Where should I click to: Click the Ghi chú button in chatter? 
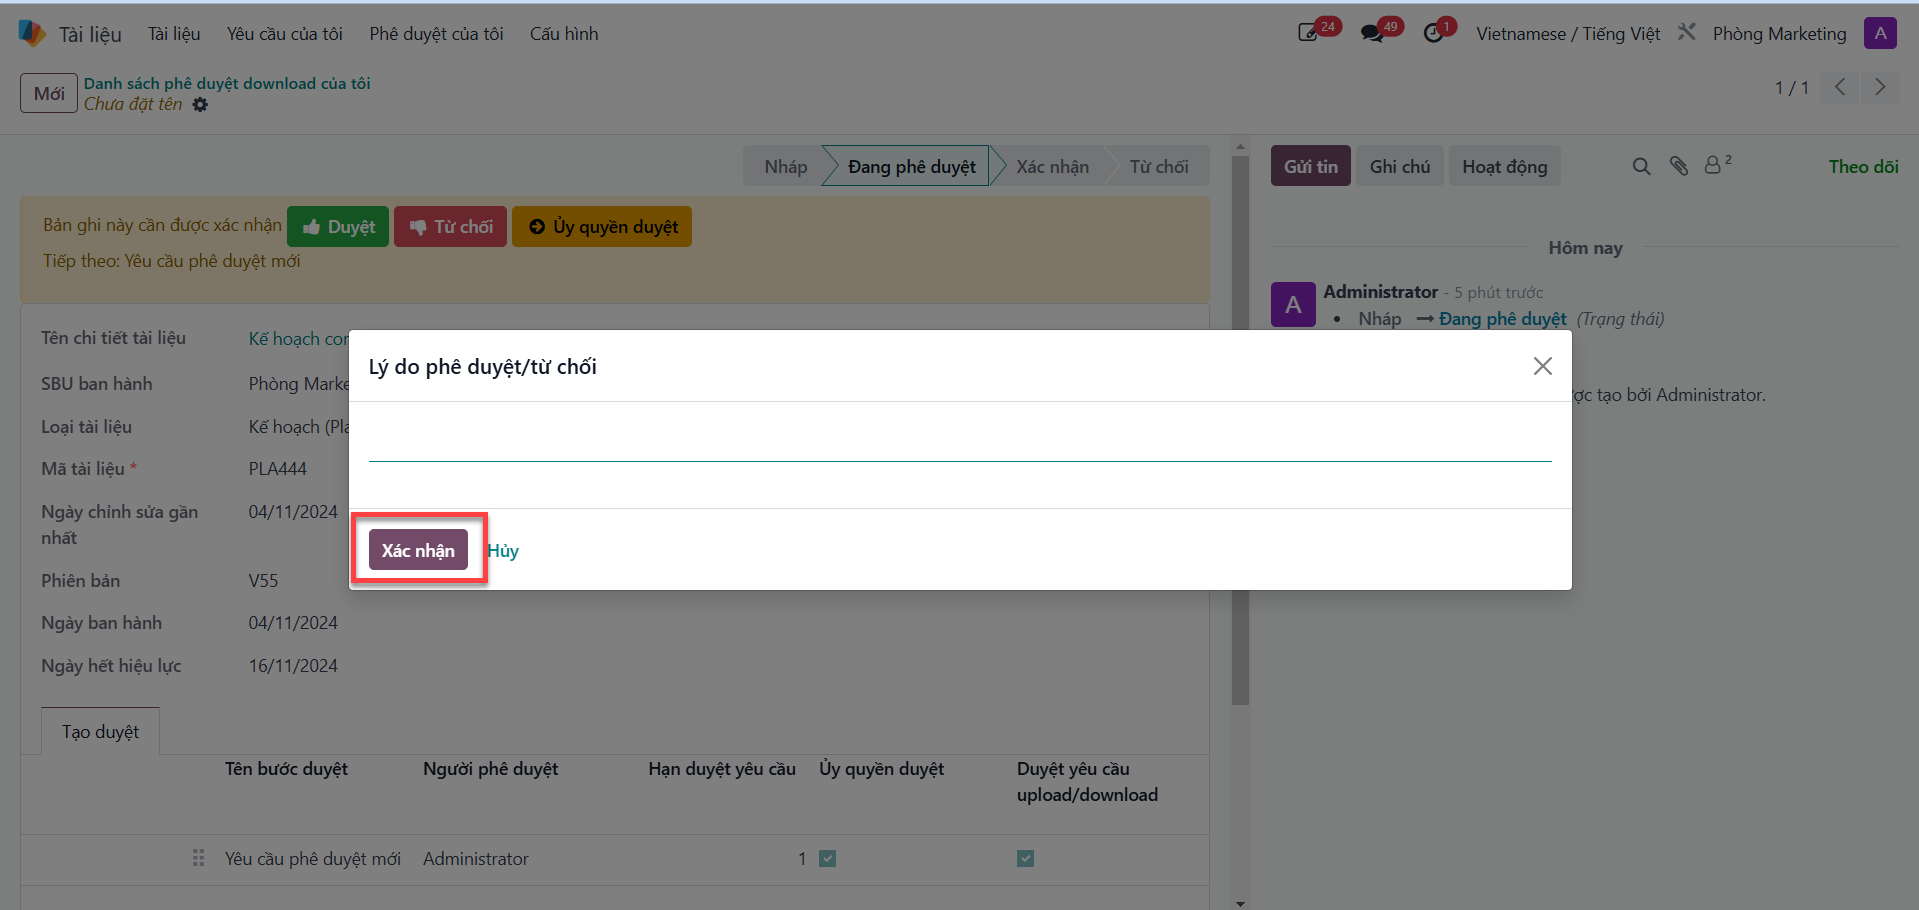point(1400,166)
